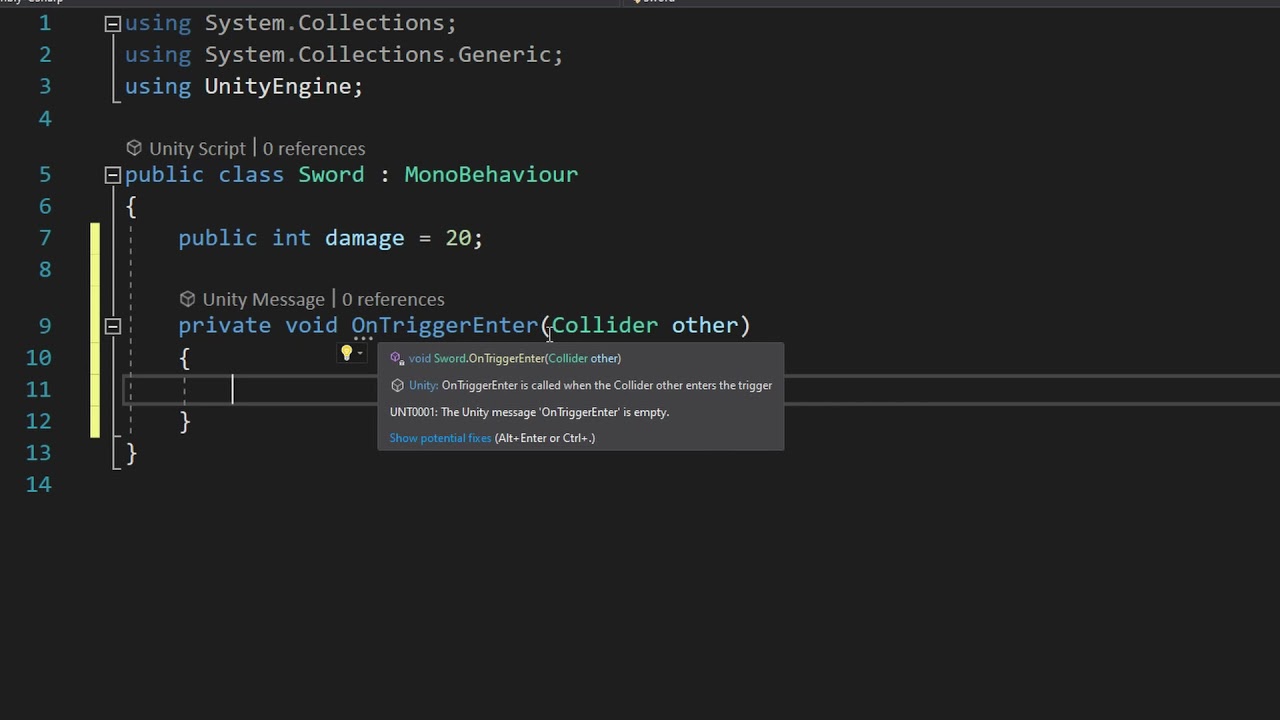Click the Sword class name
The width and height of the screenshot is (1280, 720).
(x=331, y=175)
